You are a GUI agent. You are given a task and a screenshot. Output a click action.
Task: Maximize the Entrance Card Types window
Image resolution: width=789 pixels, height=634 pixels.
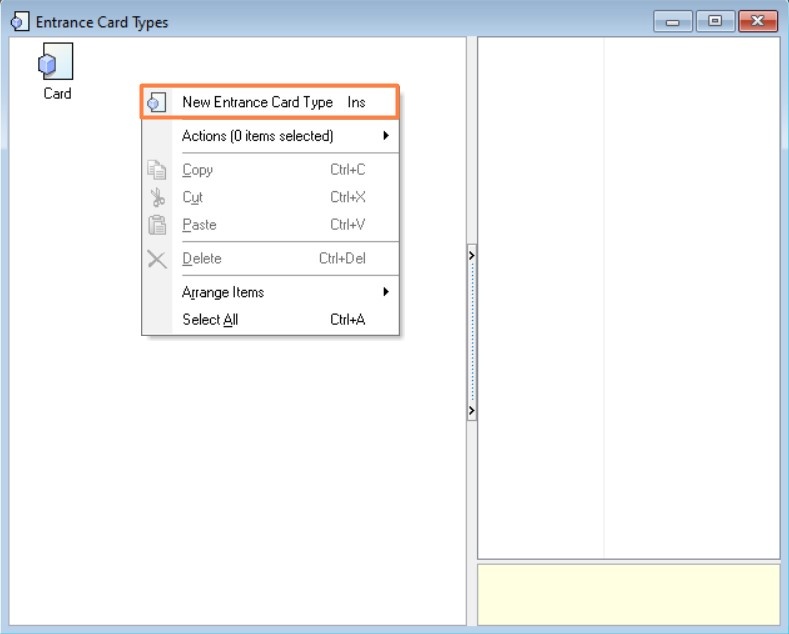(715, 21)
